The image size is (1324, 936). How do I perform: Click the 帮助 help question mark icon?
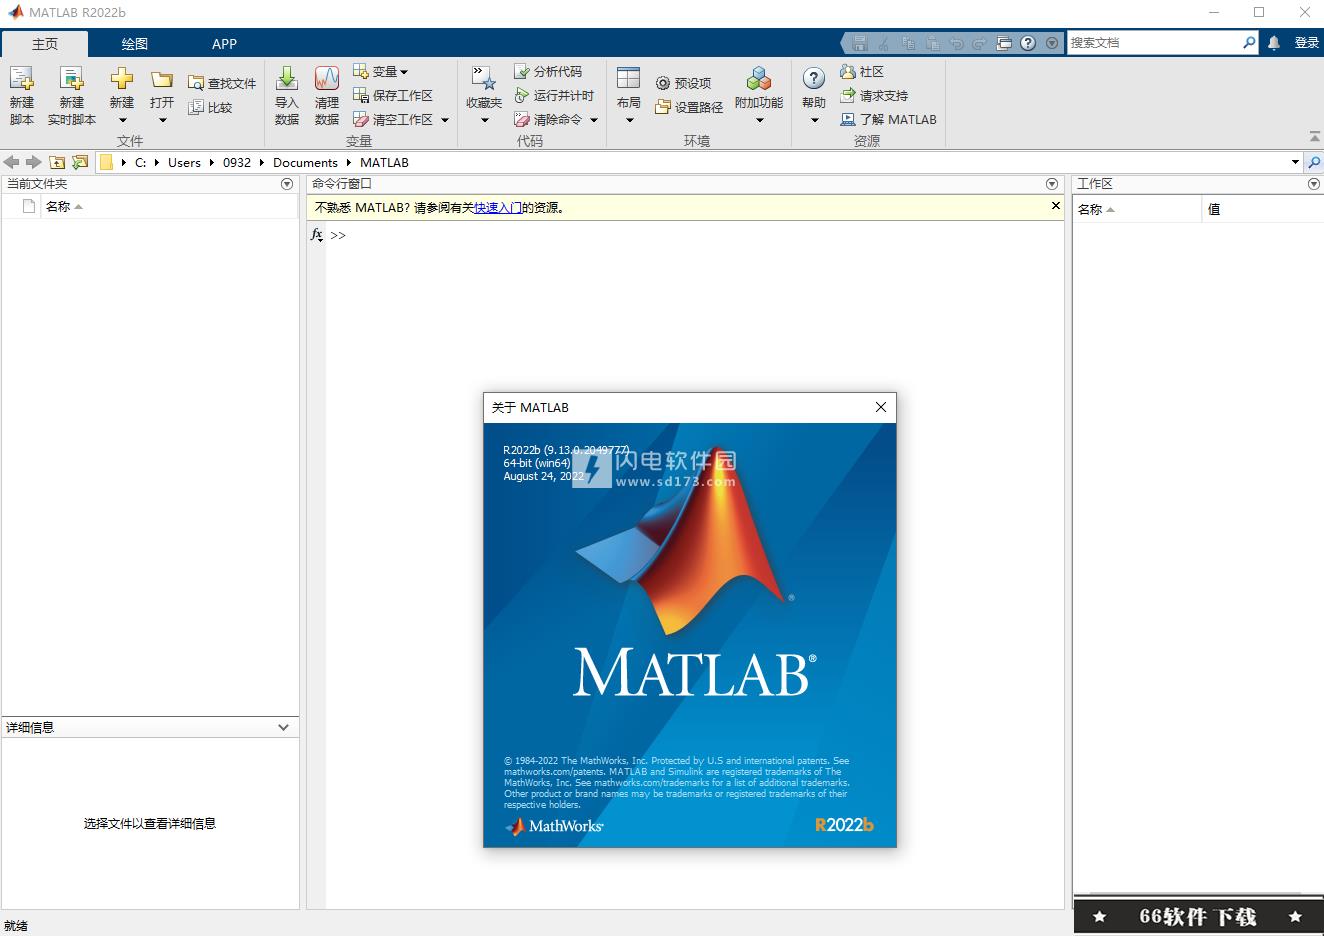(814, 78)
